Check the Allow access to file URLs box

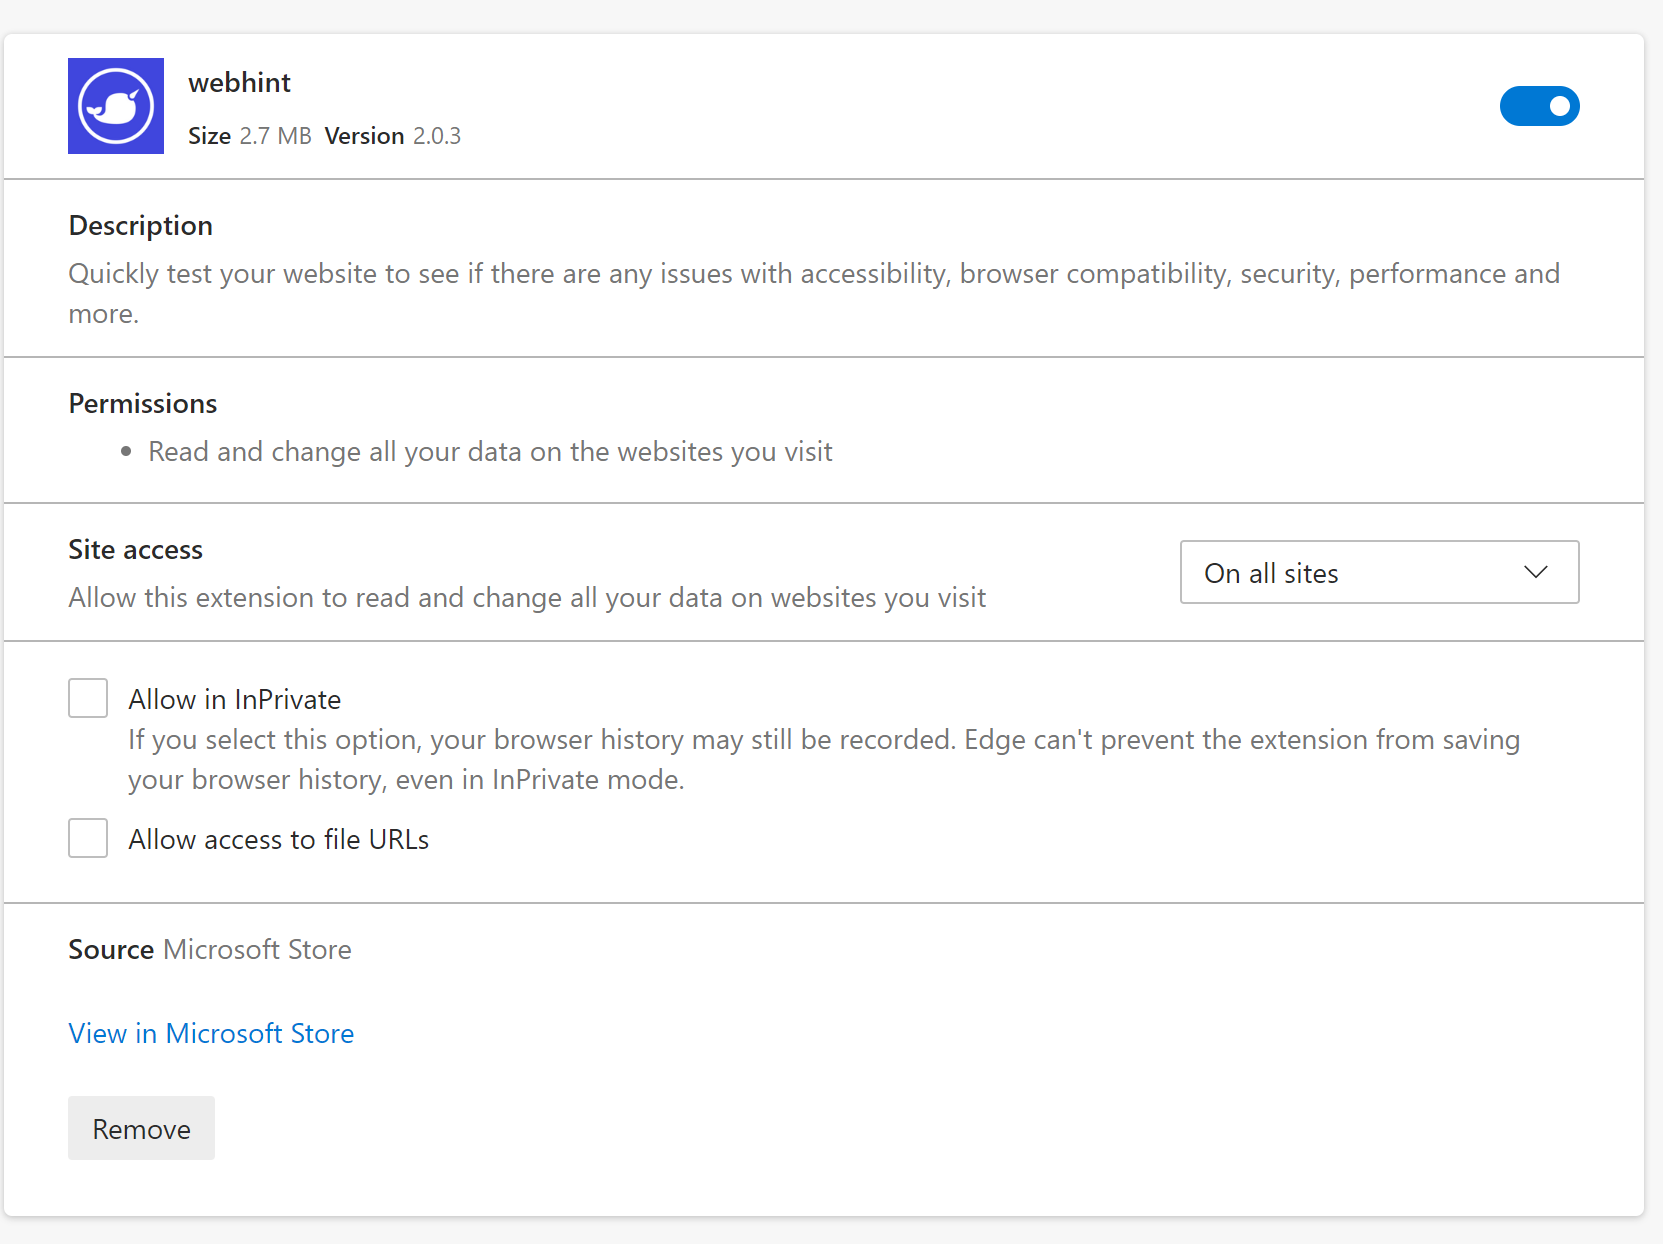88,838
